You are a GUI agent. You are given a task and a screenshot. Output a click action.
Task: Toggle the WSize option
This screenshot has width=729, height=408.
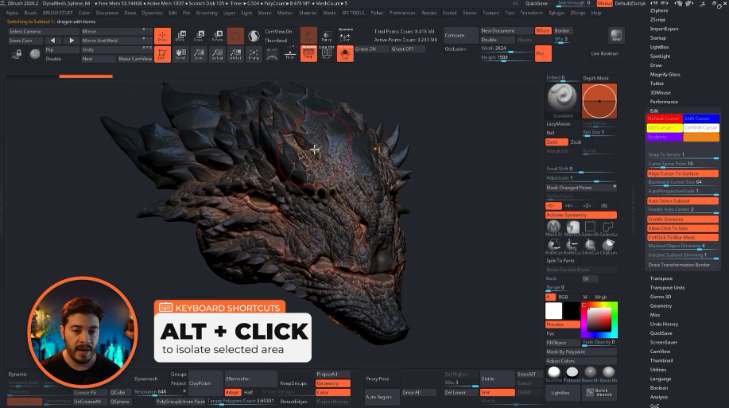(543, 31)
